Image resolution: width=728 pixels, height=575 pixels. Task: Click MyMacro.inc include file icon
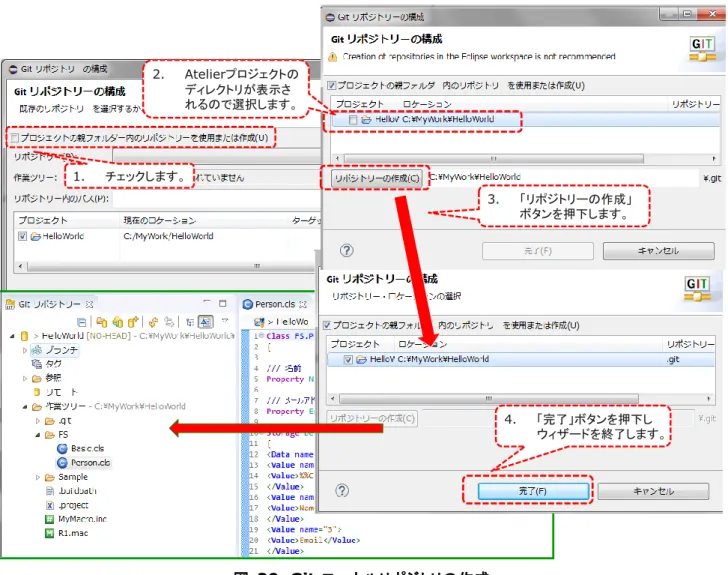[x=50, y=519]
